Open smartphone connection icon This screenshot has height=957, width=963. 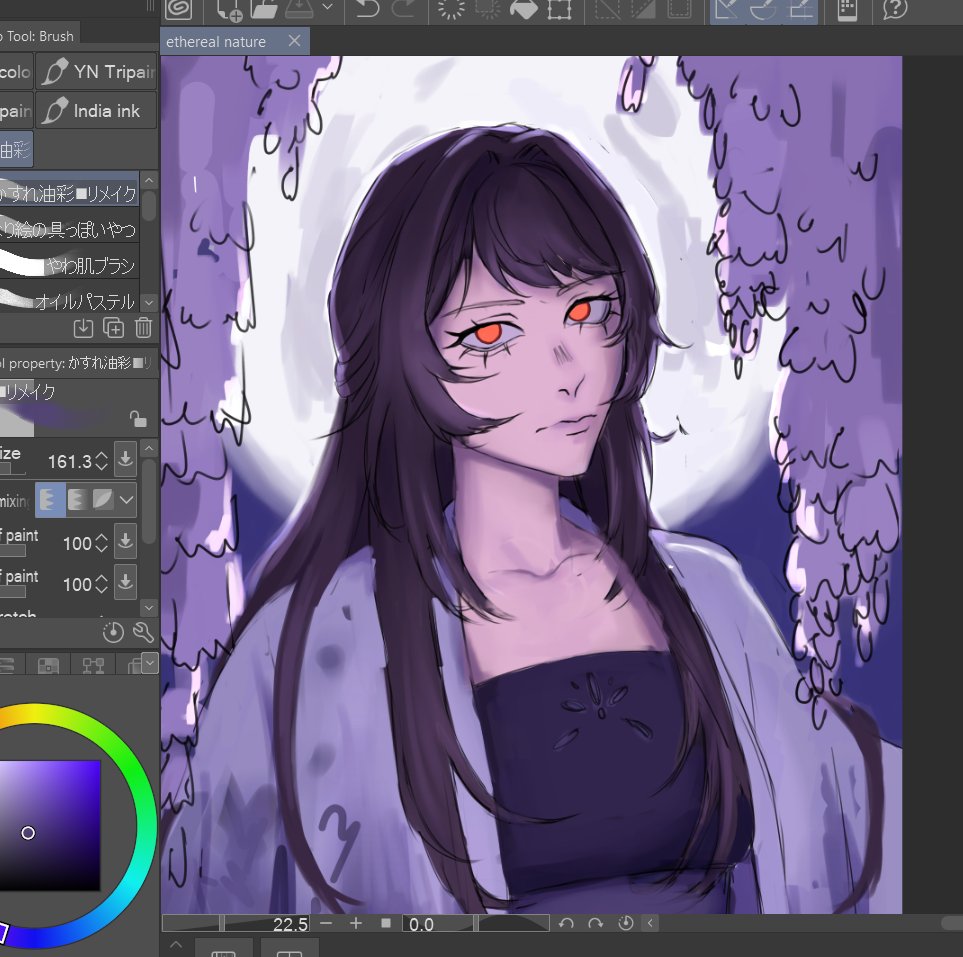pyautogui.click(x=847, y=9)
